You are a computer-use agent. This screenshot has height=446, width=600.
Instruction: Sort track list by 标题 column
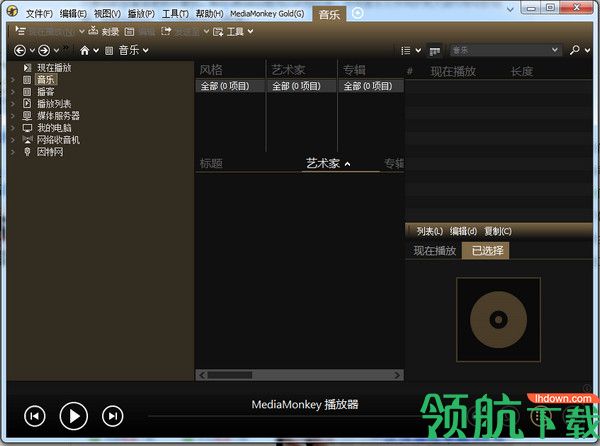211,163
